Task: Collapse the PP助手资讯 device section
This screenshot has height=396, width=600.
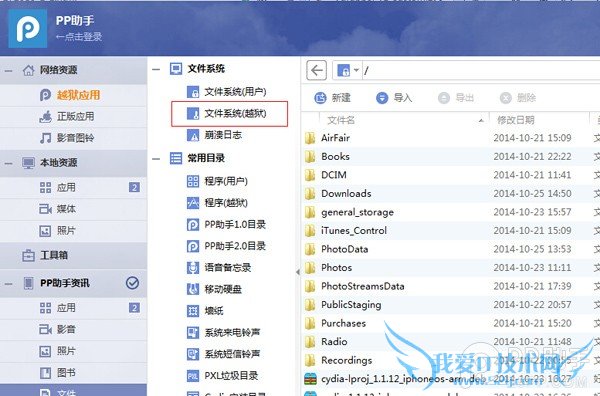Action: point(8,284)
